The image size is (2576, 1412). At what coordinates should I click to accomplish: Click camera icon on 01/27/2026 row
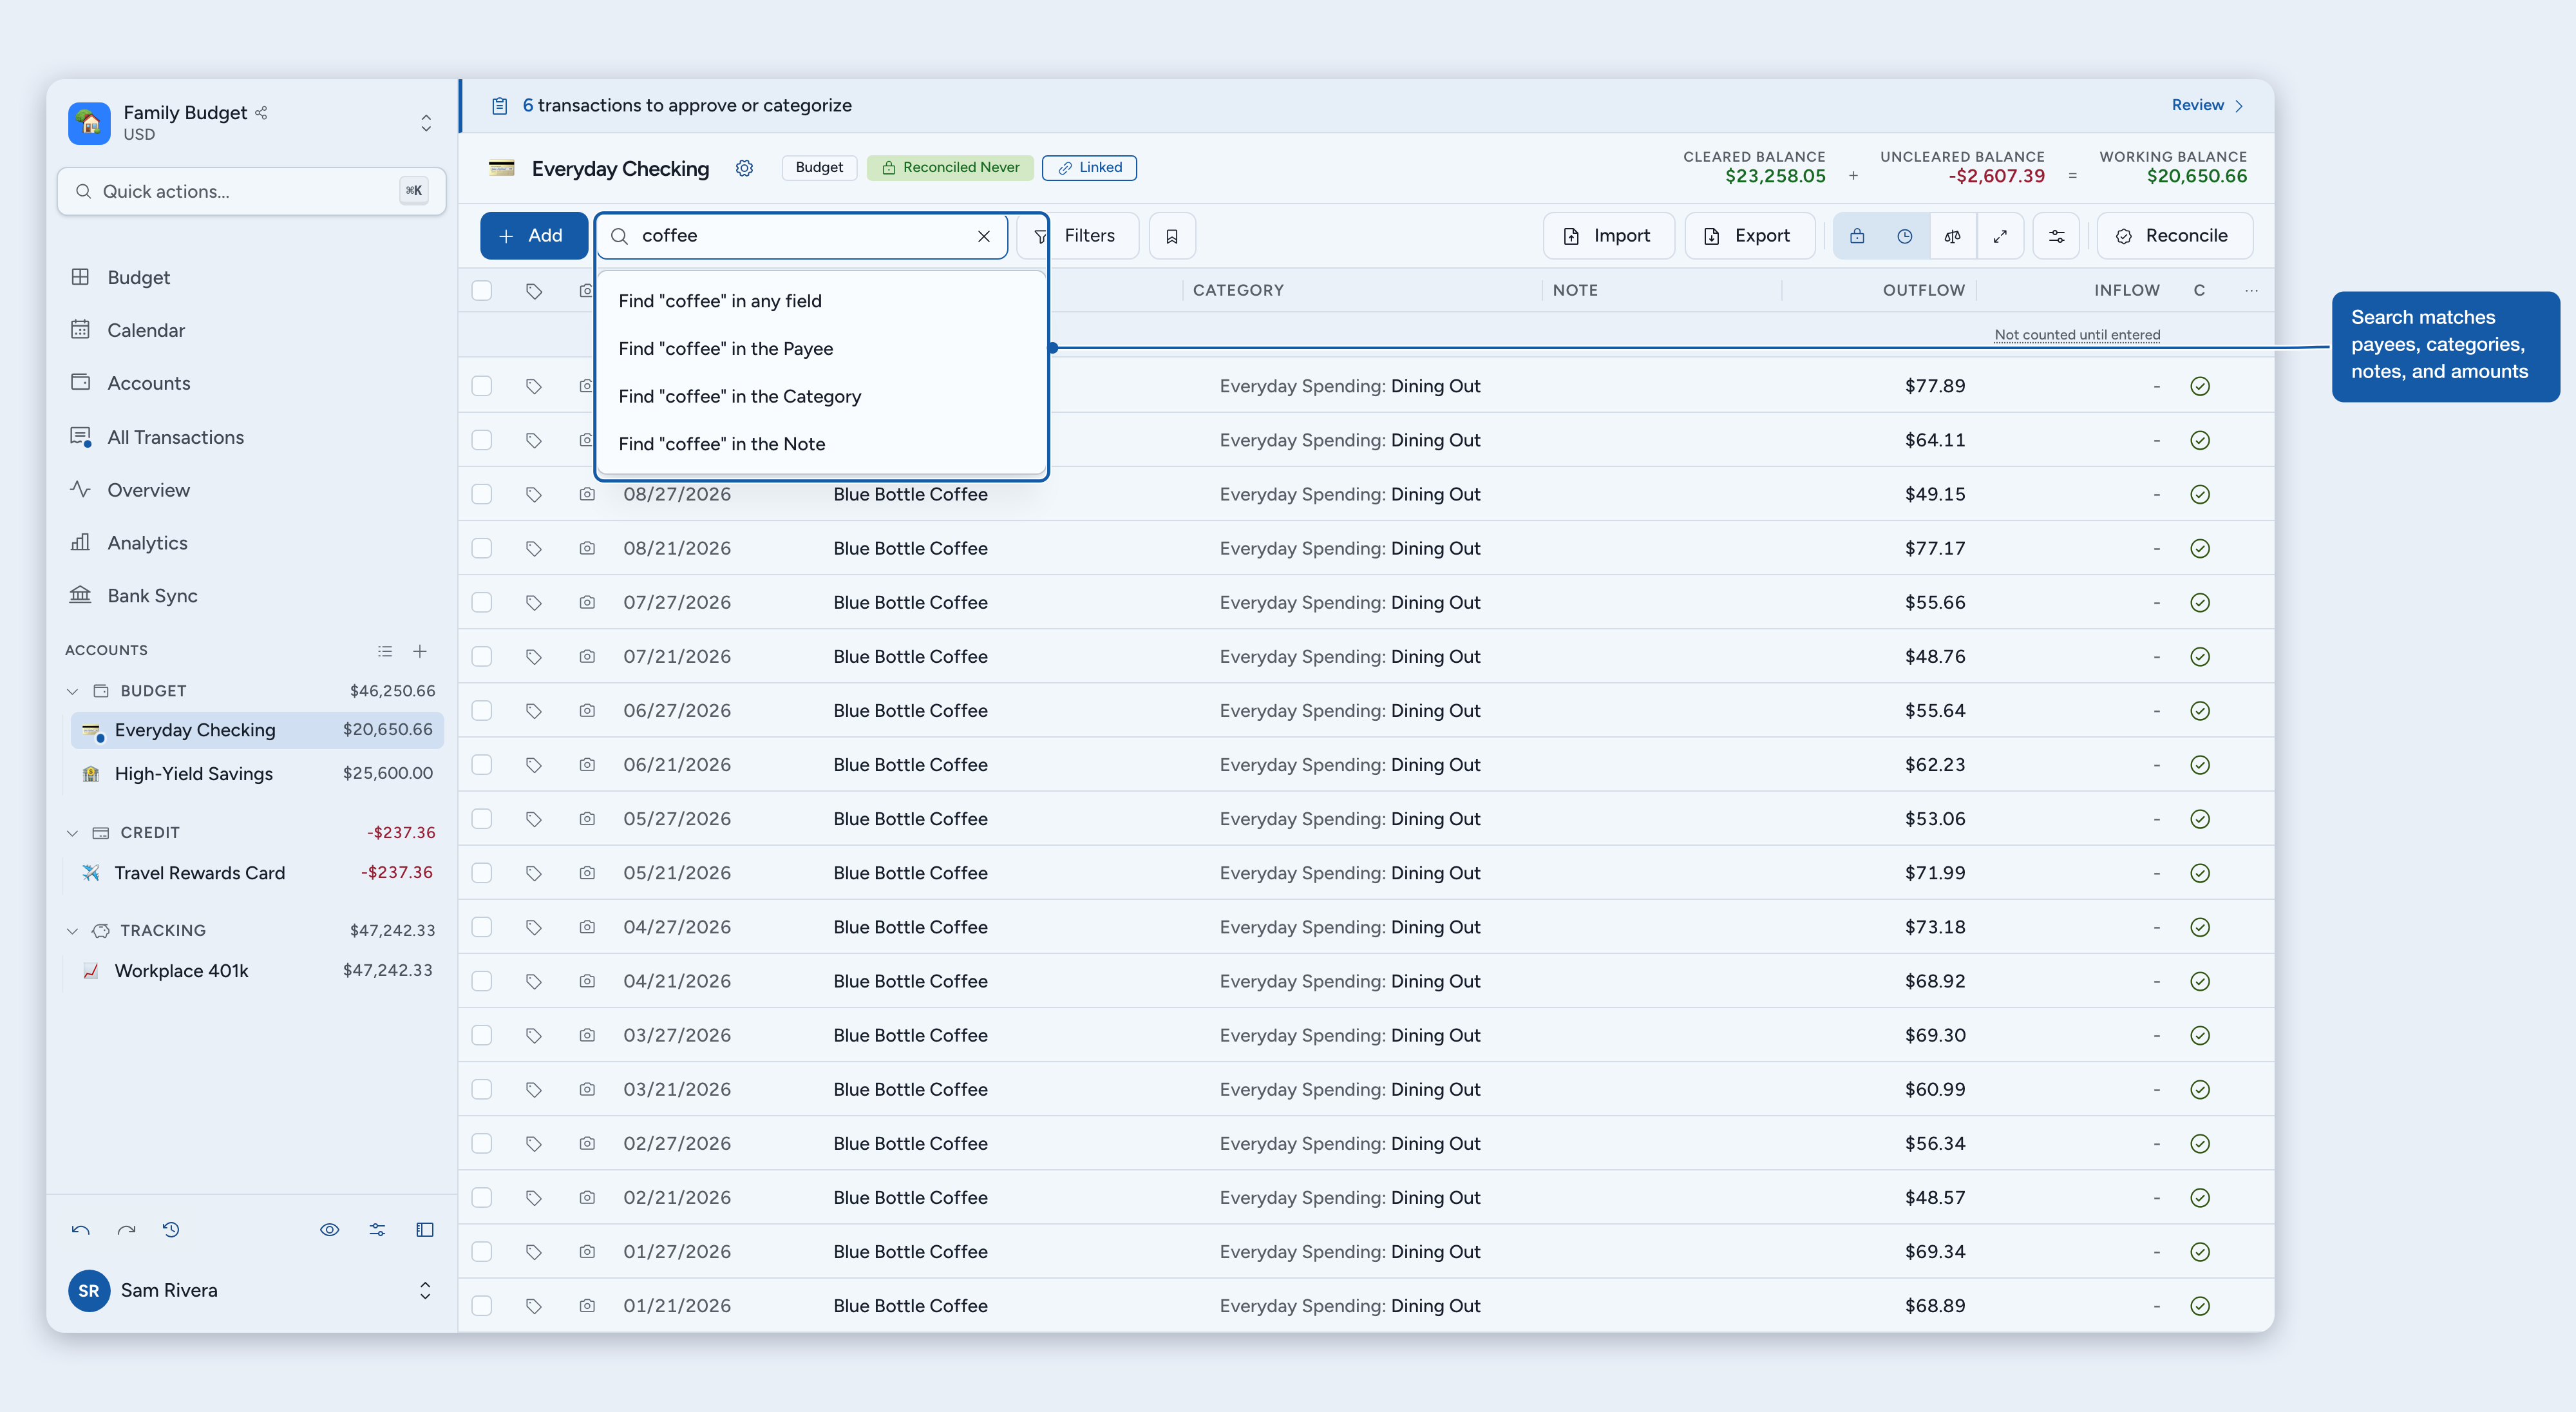(587, 1252)
